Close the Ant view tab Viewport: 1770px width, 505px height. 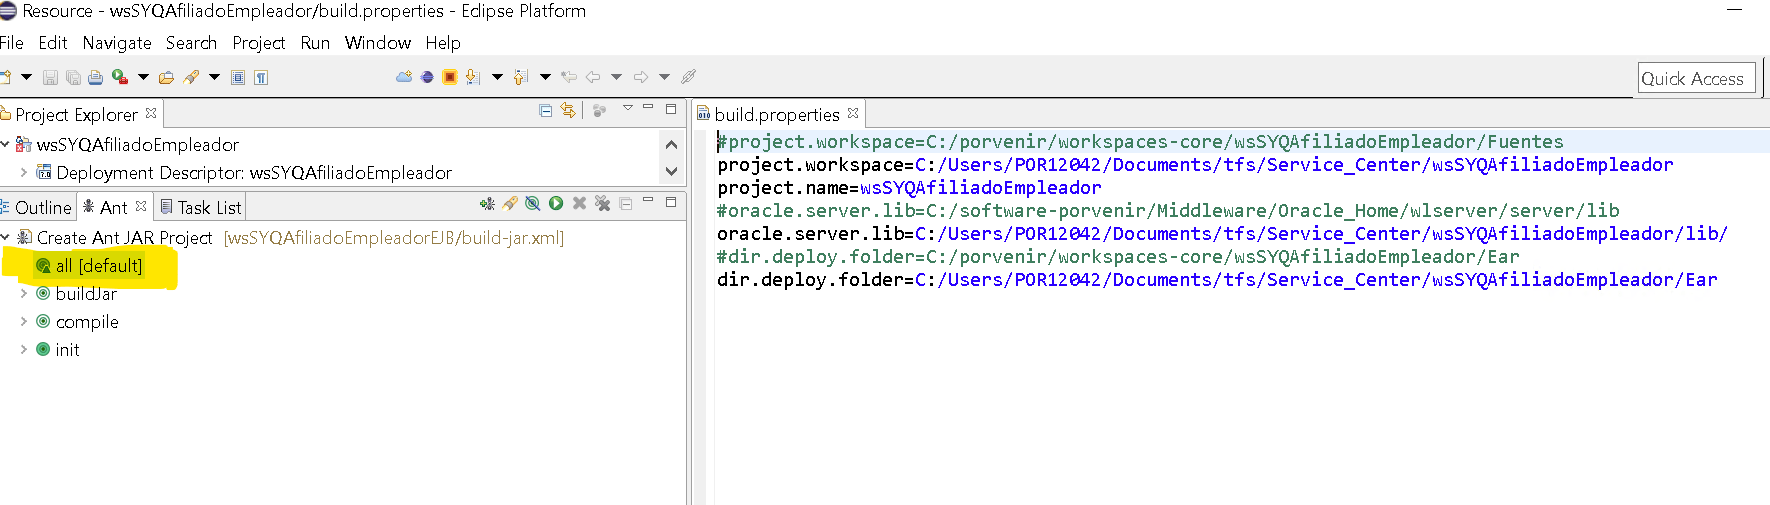[x=141, y=206]
